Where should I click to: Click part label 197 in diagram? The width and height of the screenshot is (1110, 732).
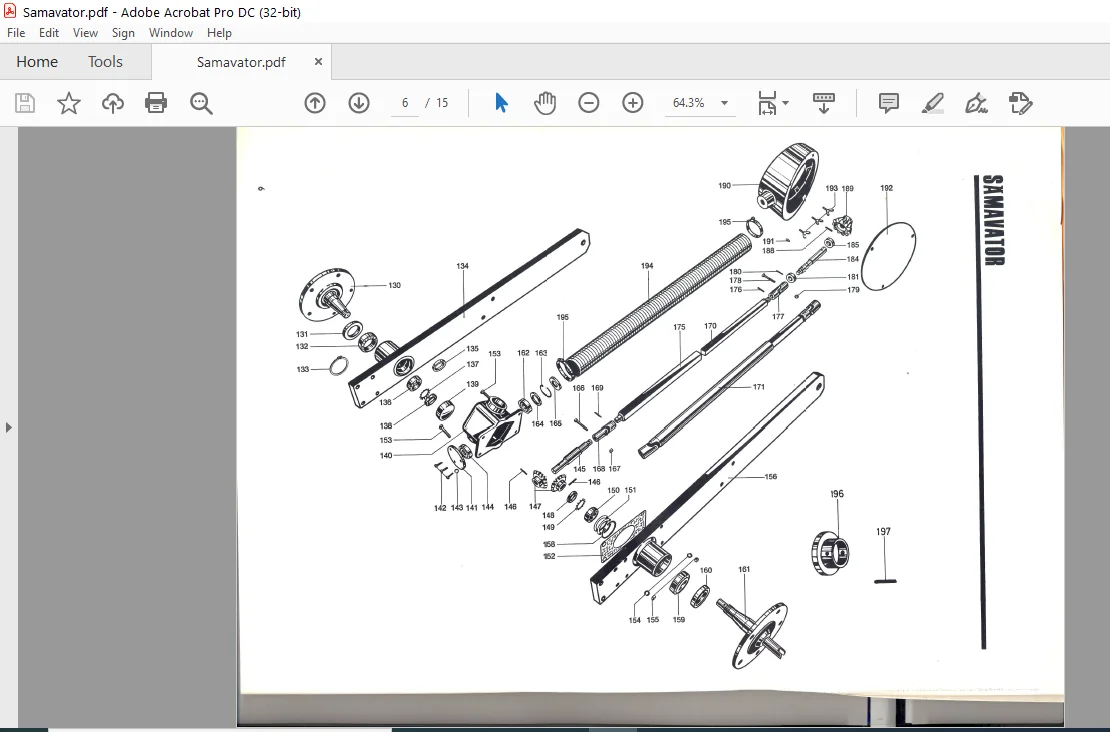click(883, 532)
